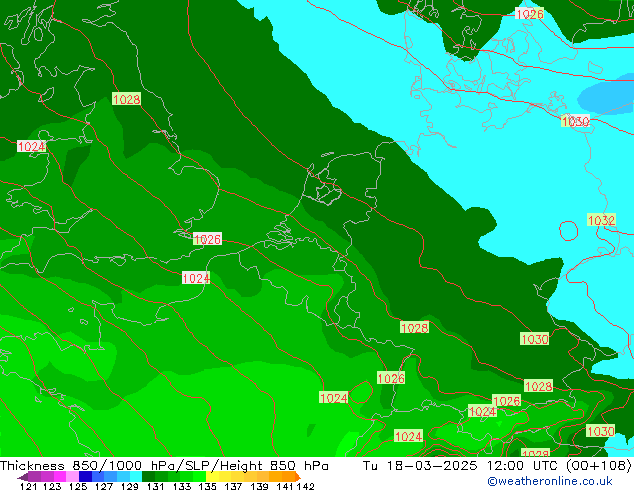Click the purple arrow start of legend
This screenshot has height=490, width=634.
point(23,477)
